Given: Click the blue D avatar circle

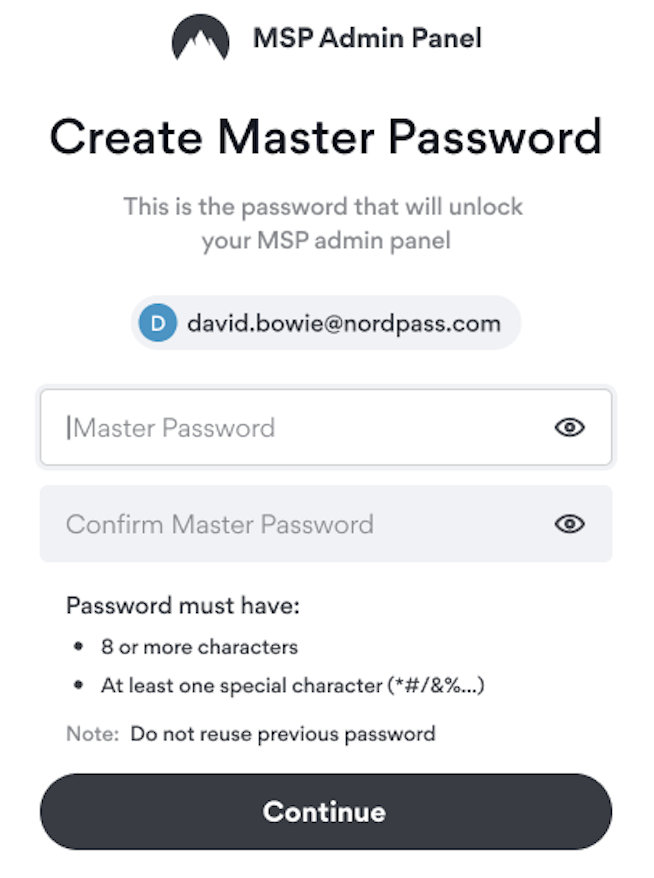Looking at the screenshot, I should click(x=158, y=323).
